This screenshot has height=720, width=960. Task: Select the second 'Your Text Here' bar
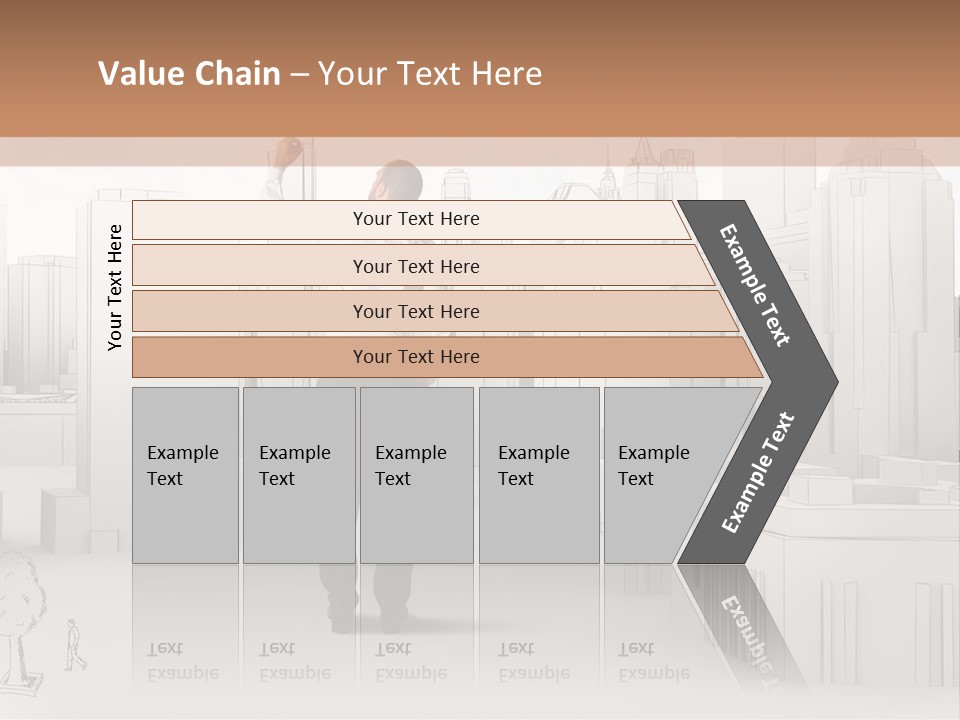424,265
